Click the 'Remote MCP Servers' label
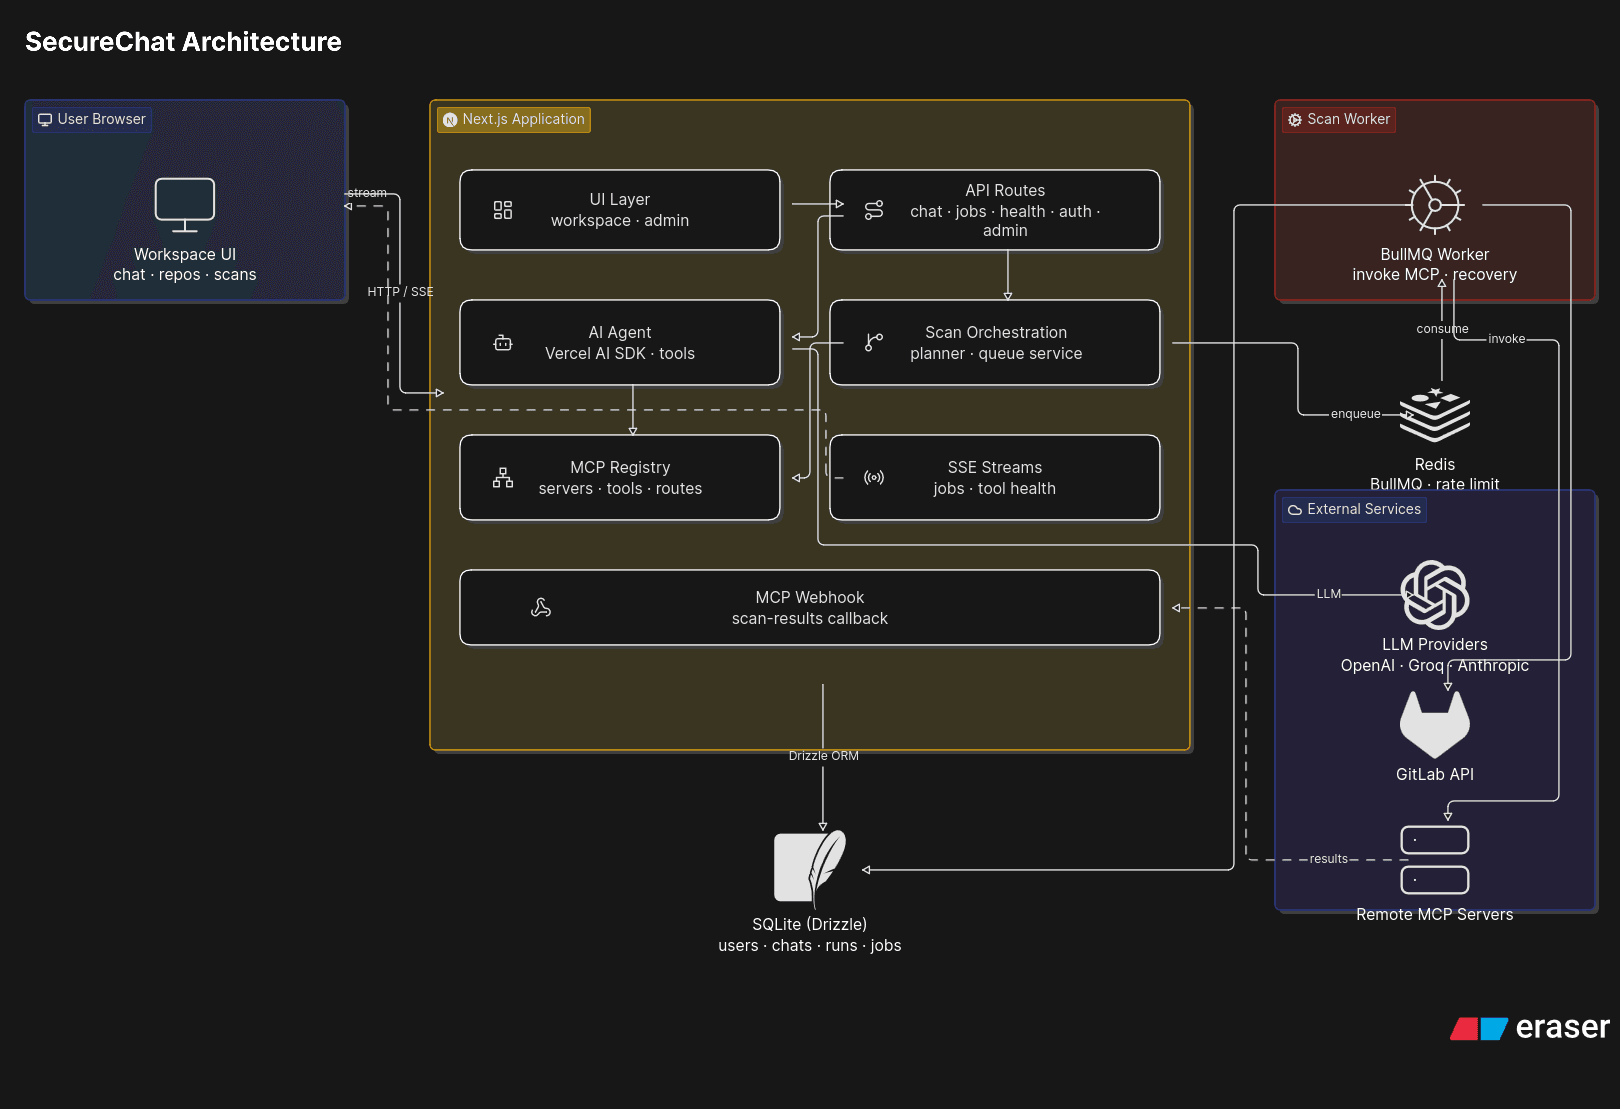Screen dimensions: 1620x1109 (1435, 915)
